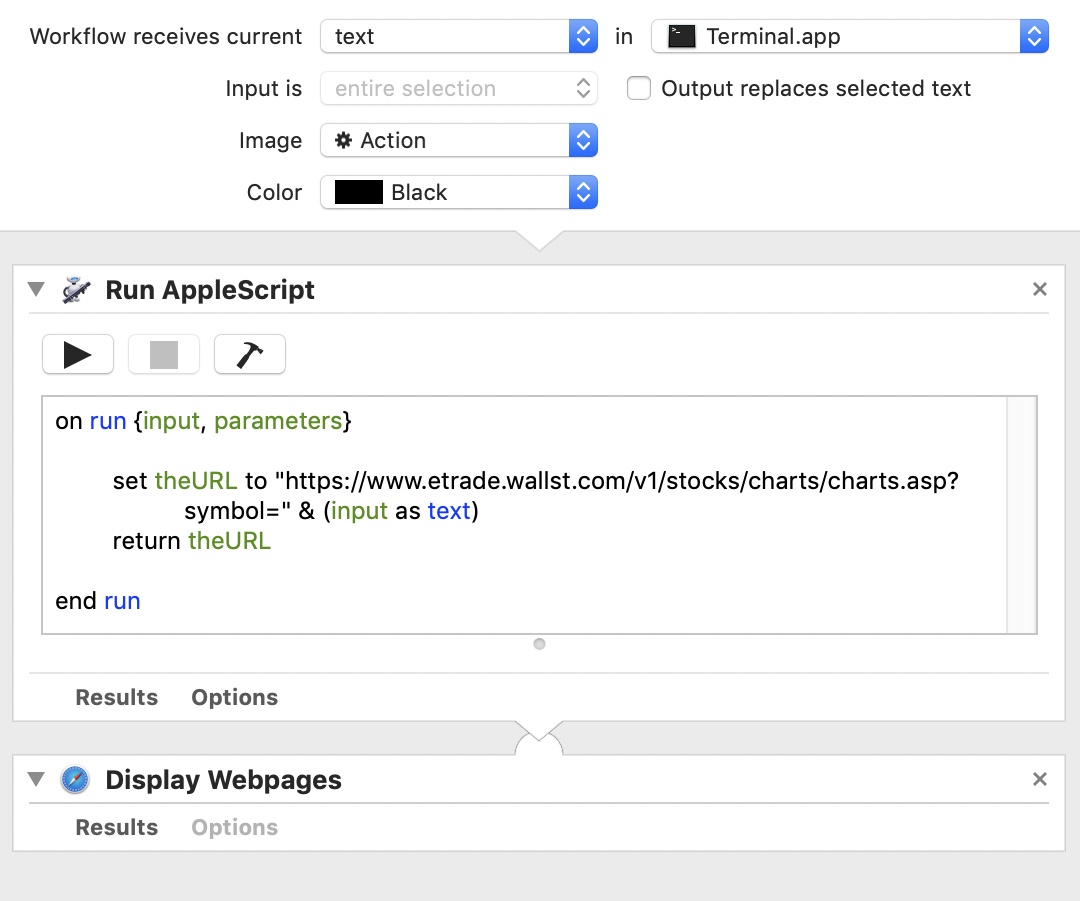This screenshot has width=1080, height=901.
Task: Show Results under Run AppleScript
Action: [x=116, y=697]
